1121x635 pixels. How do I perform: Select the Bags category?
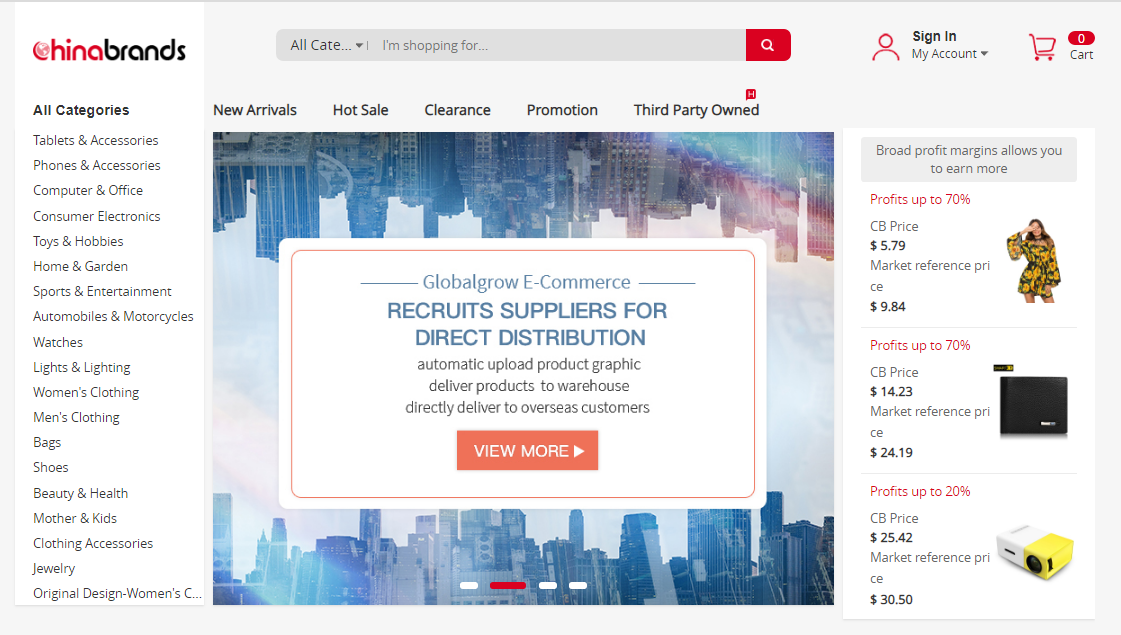(47, 442)
